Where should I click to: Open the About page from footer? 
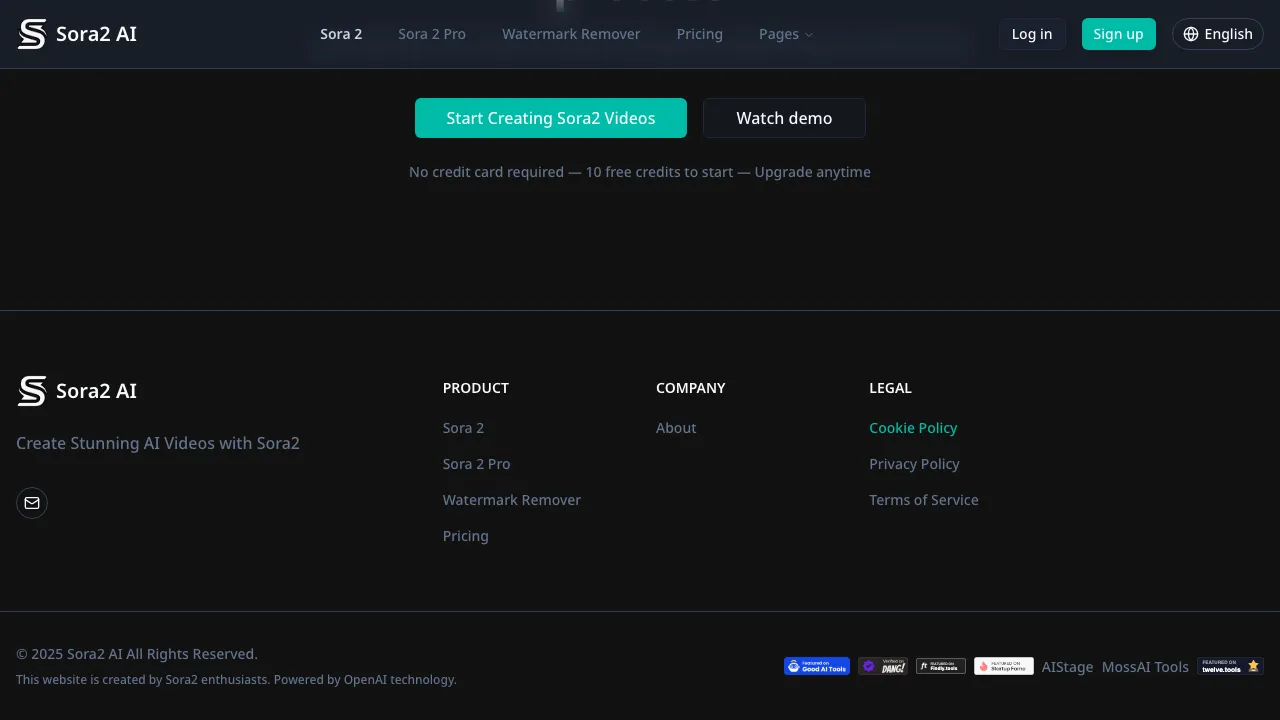[x=676, y=428]
